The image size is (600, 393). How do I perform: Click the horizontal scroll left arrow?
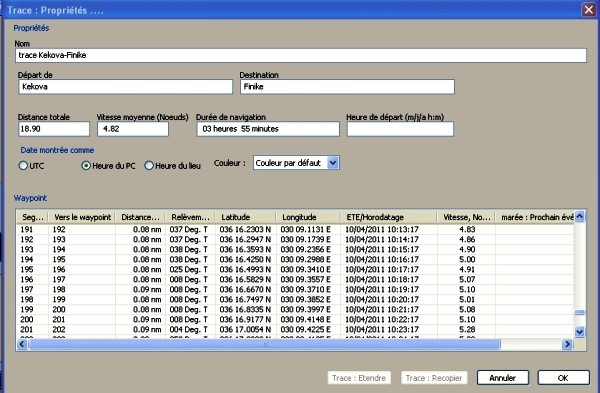(x=22, y=344)
